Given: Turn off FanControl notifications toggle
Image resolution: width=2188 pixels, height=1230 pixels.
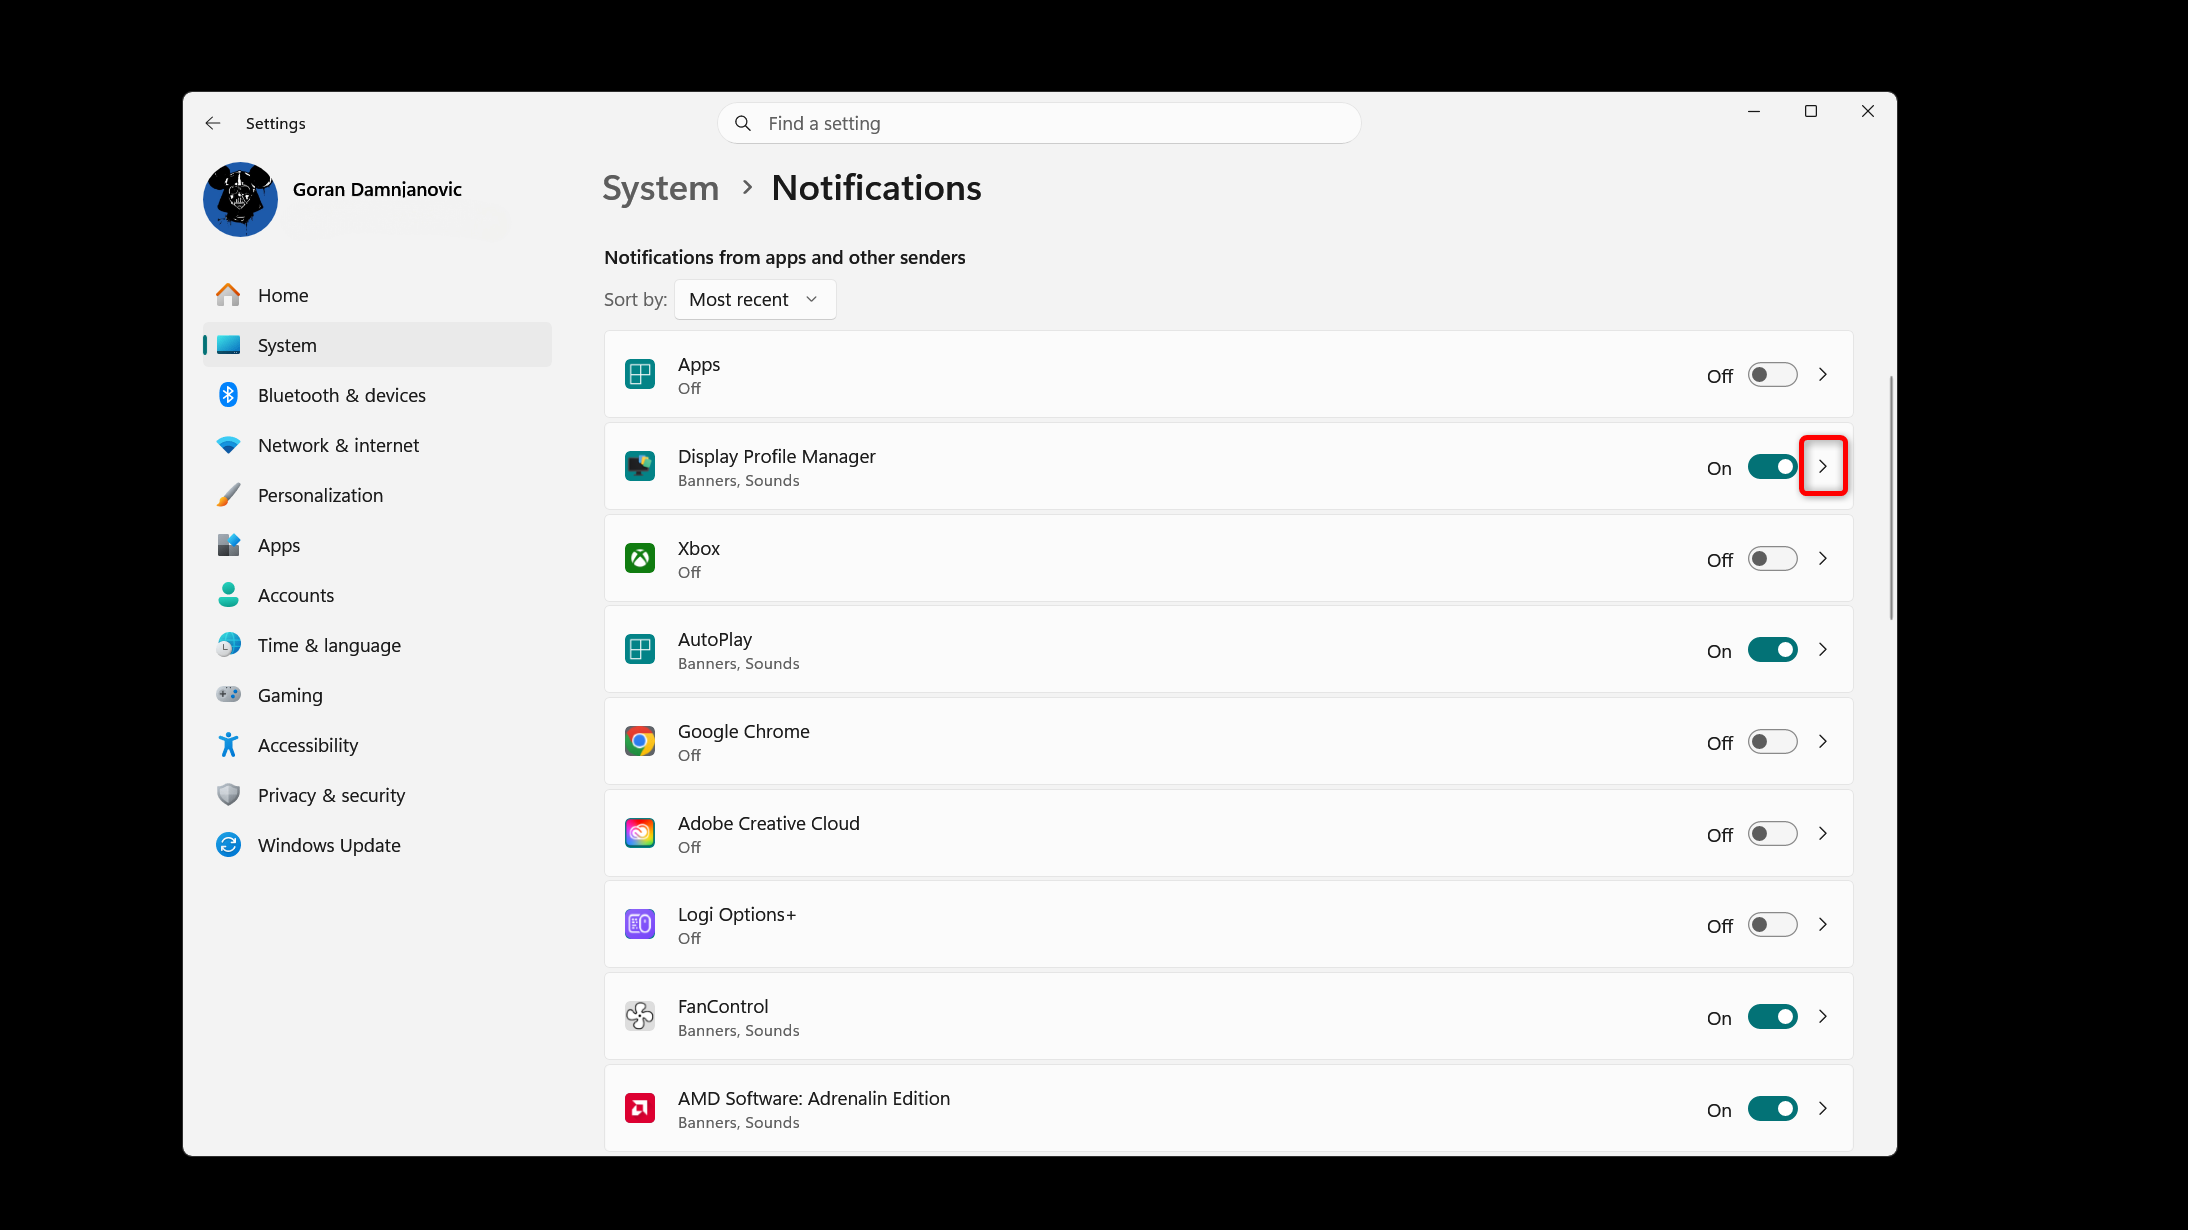Looking at the screenshot, I should (1772, 1017).
